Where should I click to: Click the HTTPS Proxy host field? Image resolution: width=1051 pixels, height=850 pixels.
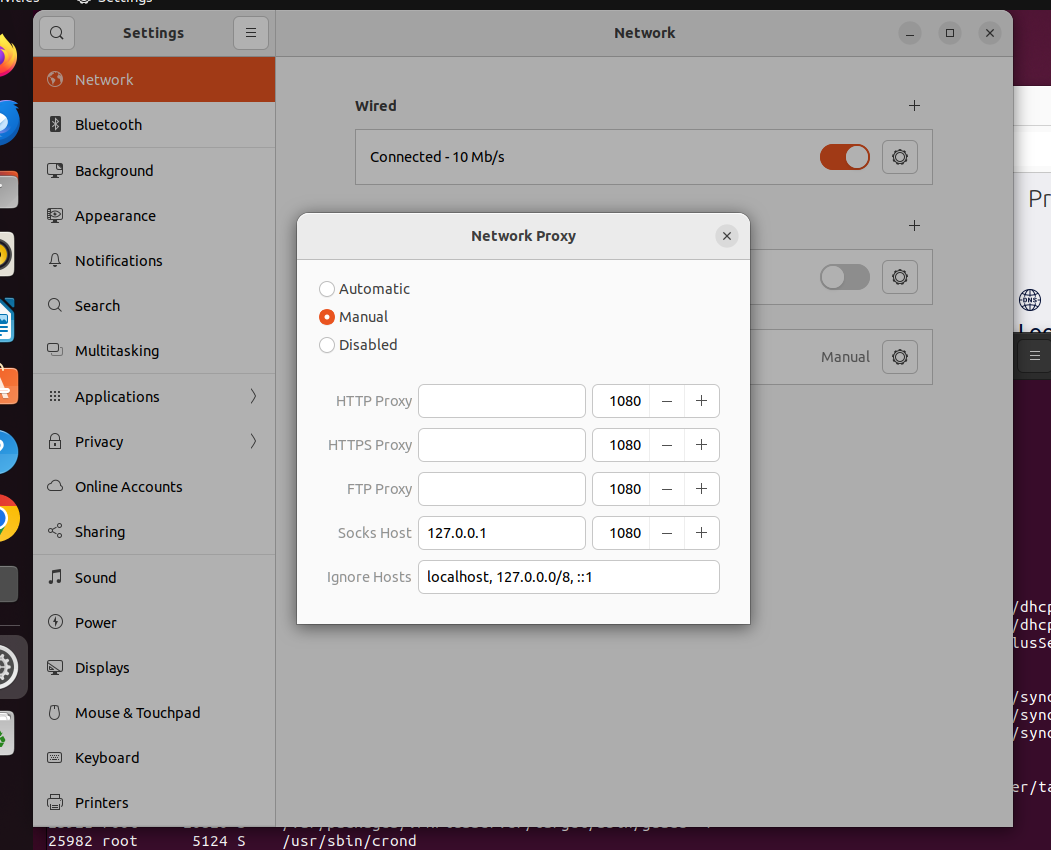(502, 445)
